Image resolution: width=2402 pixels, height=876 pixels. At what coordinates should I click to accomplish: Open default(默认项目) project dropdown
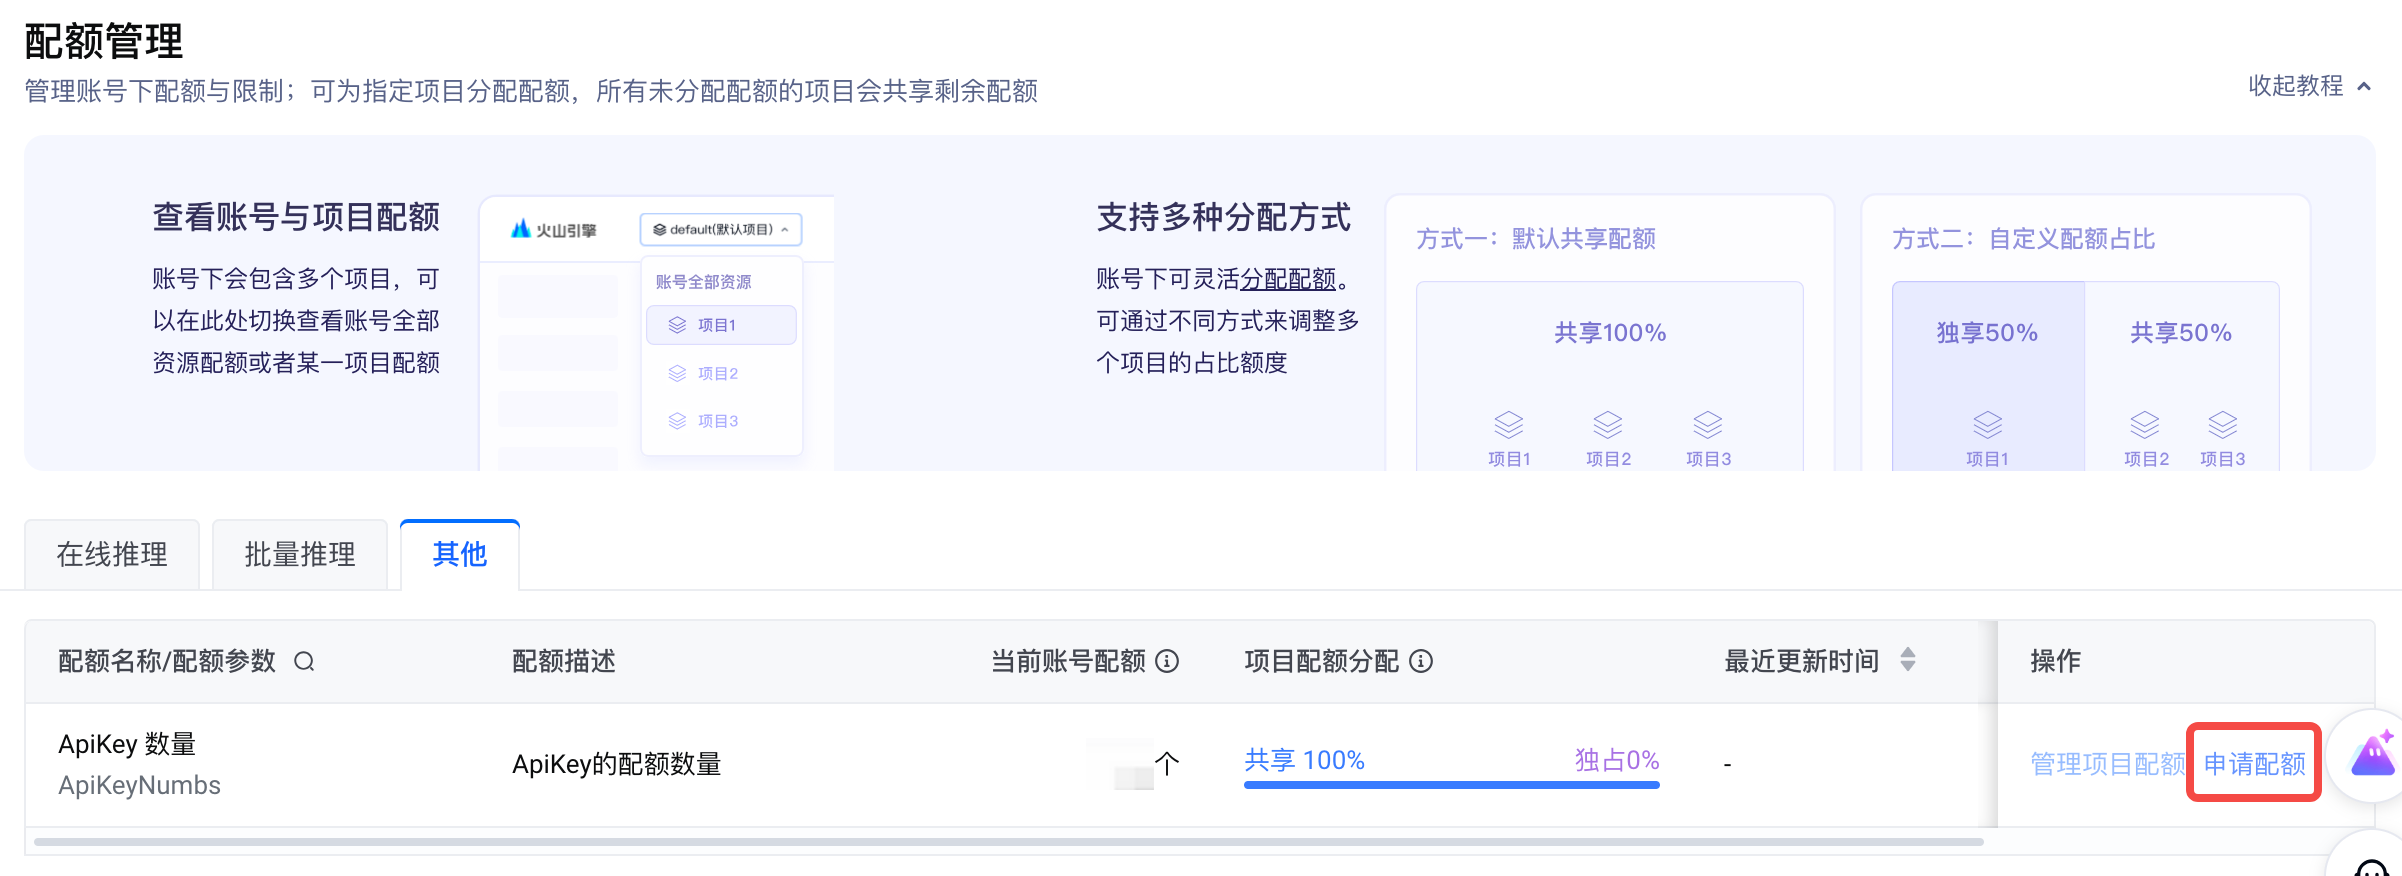tap(720, 230)
